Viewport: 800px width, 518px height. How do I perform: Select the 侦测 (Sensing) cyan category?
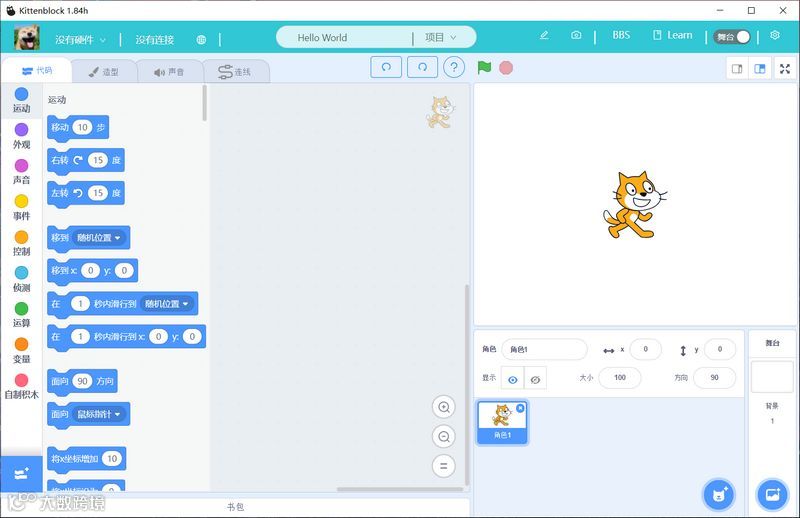21,279
